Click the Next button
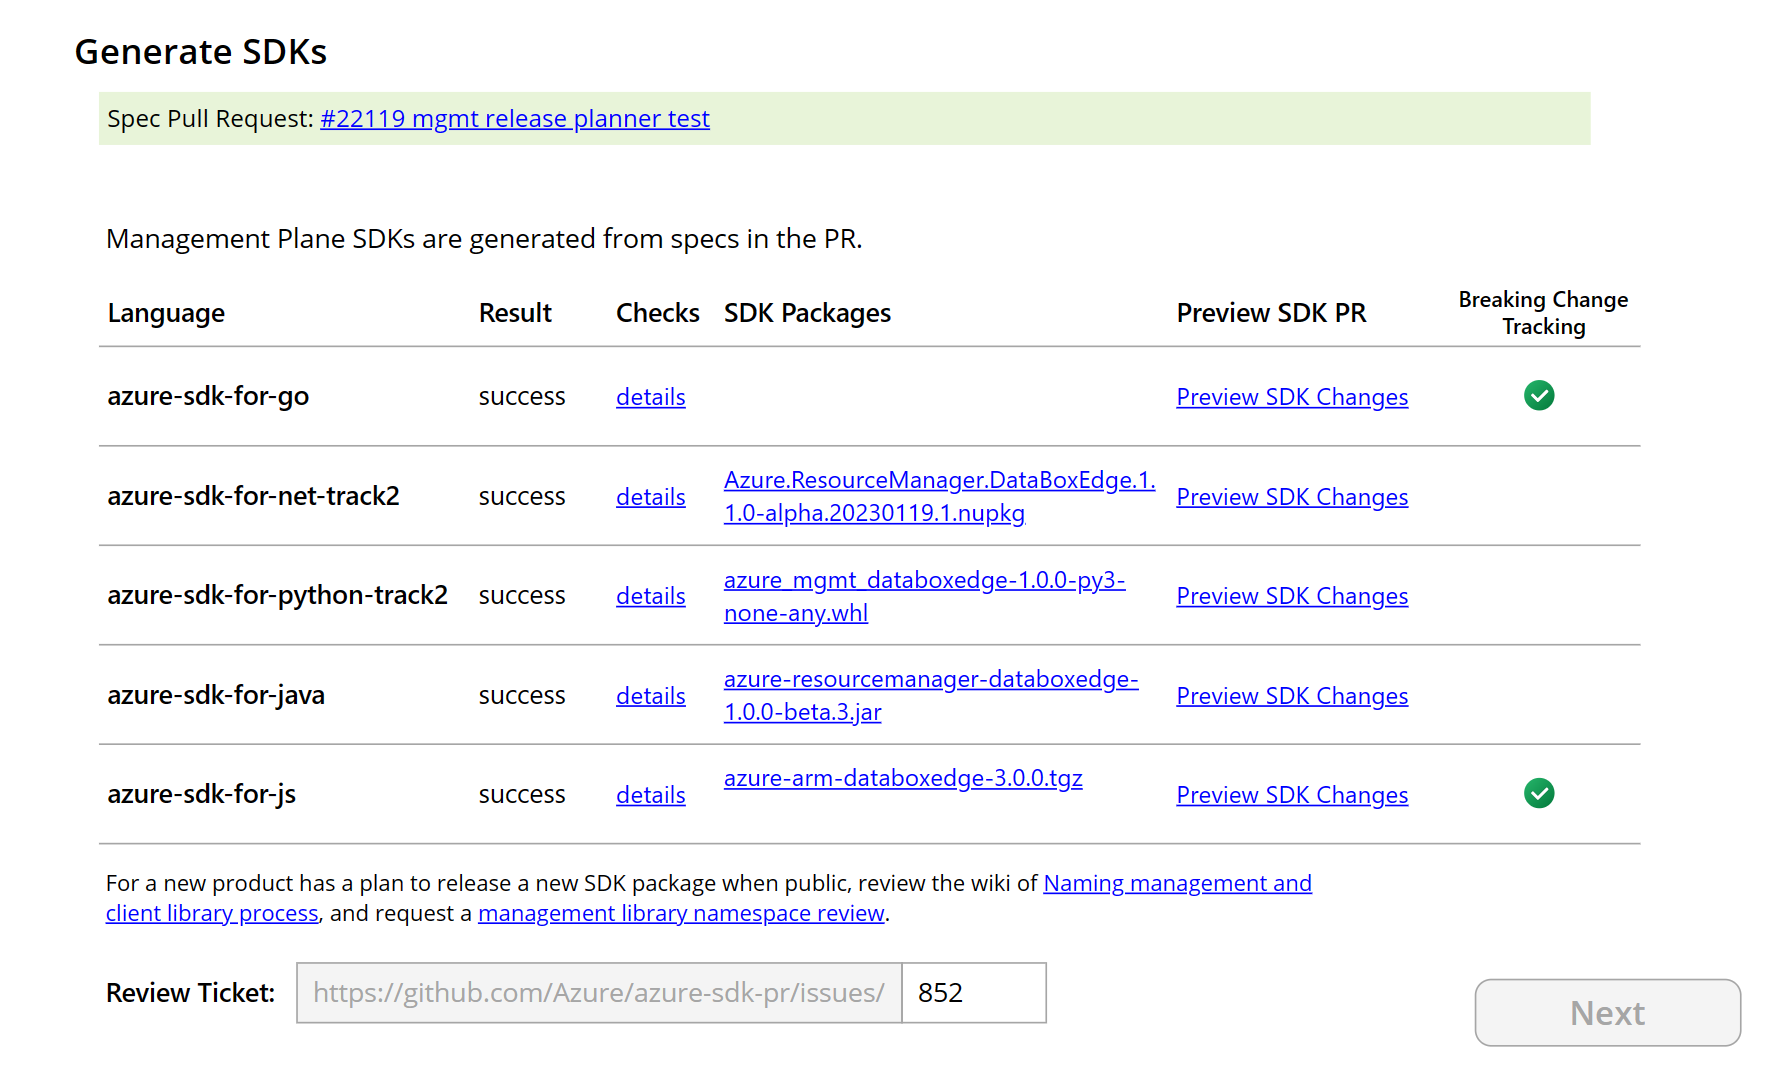The width and height of the screenshot is (1786, 1074). (1606, 1012)
